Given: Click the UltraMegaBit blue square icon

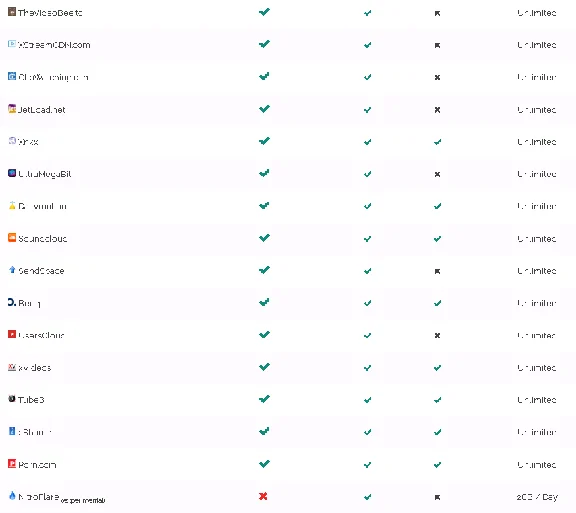Looking at the screenshot, I should pos(12,173).
